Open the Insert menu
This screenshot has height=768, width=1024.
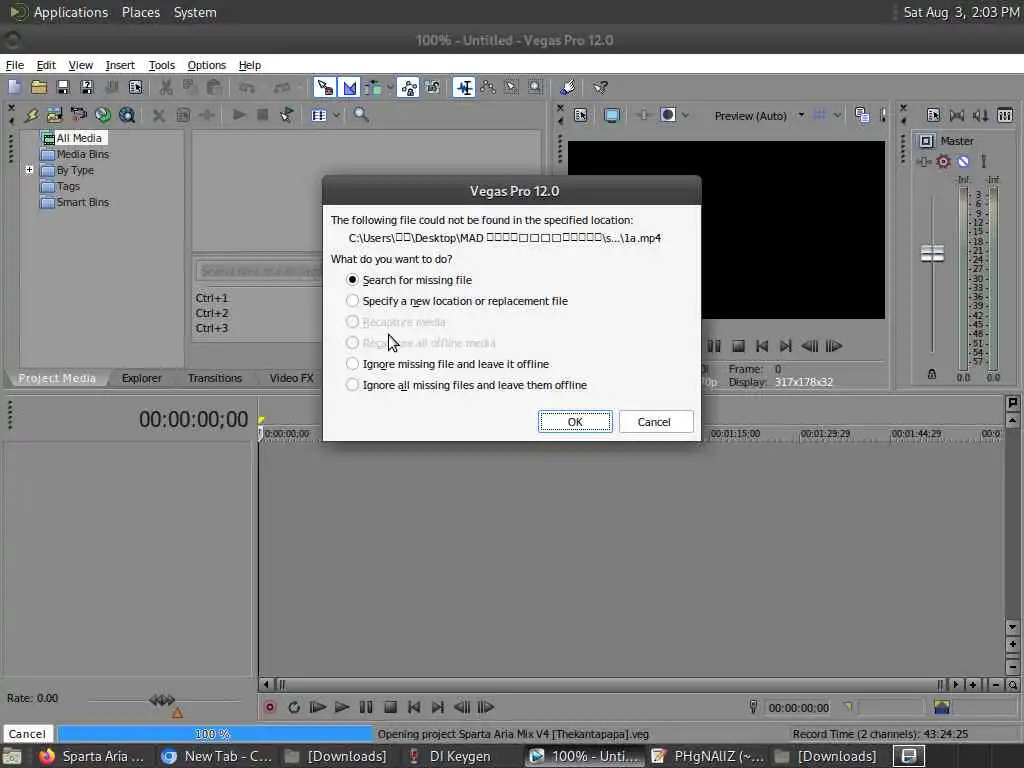[x=120, y=65]
